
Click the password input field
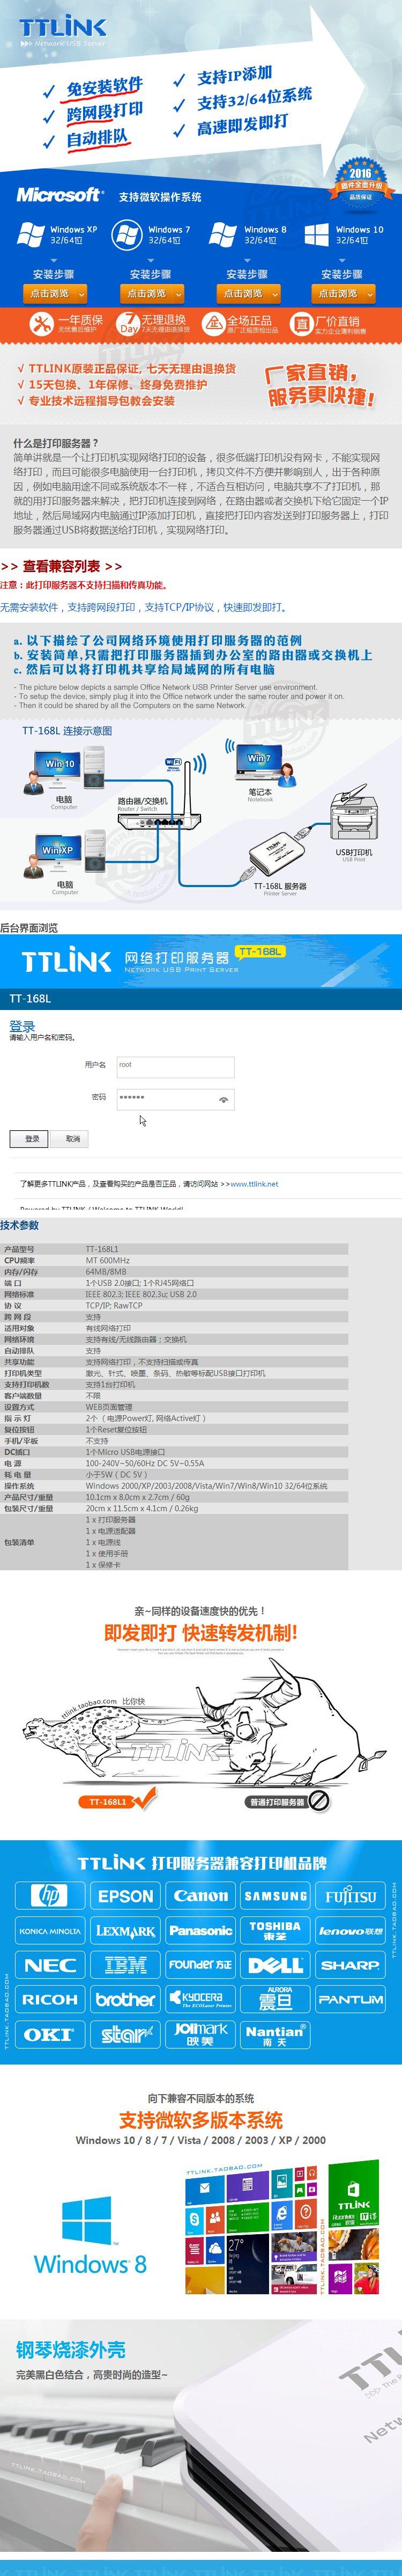pyautogui.click(x=175, y=1099)
